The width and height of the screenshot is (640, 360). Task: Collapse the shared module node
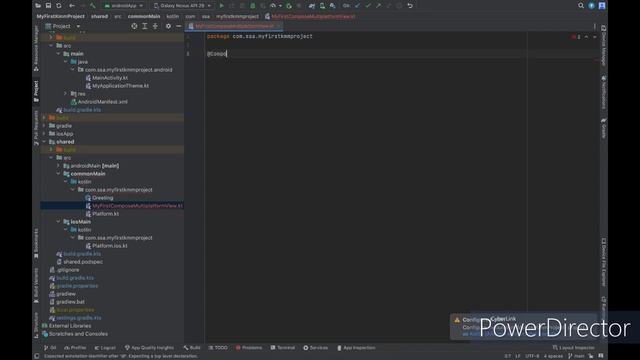pyautogui.click(x=44, y=142)
